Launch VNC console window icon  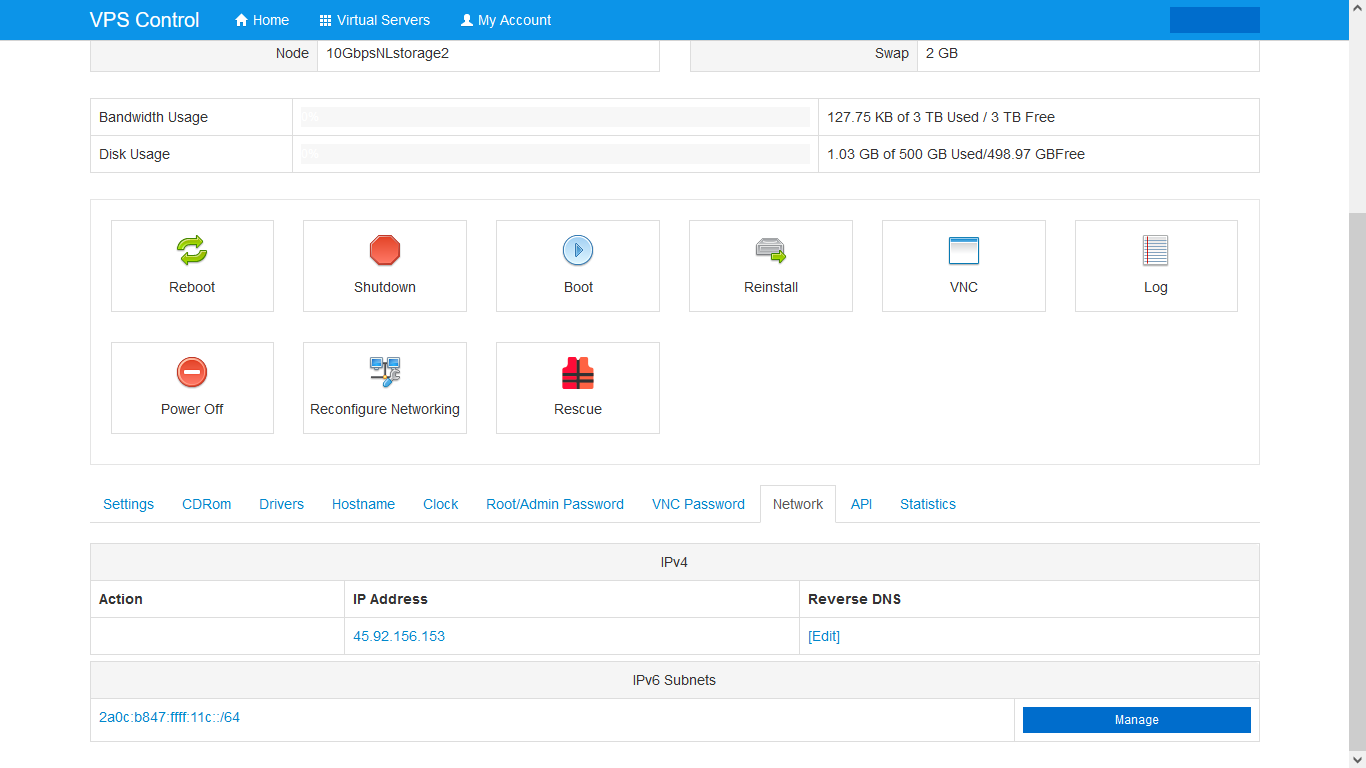(x=963, y=250)
